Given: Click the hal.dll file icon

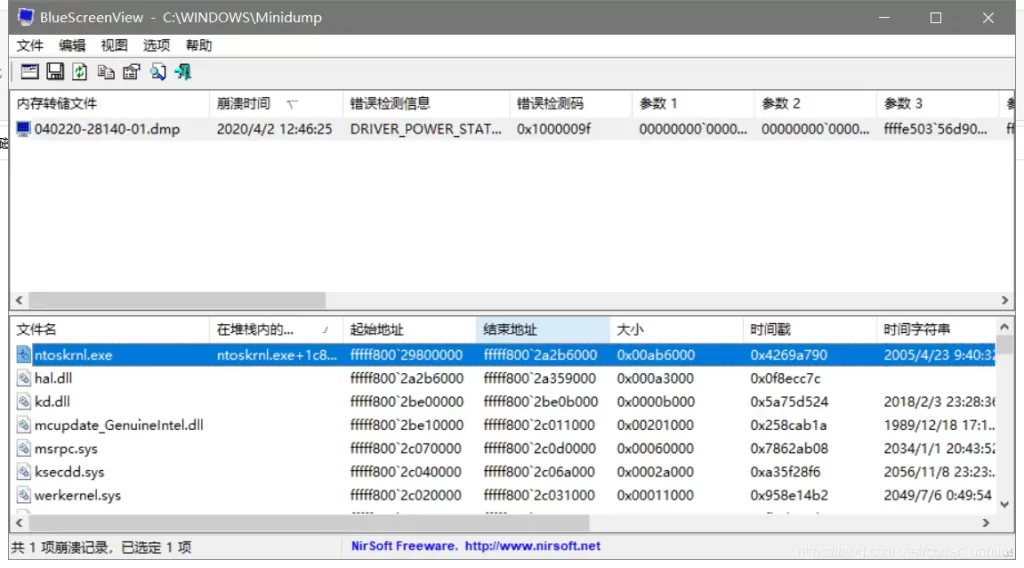Looking at the screenshot, I should pyautogui.click(x=24, y=378).
